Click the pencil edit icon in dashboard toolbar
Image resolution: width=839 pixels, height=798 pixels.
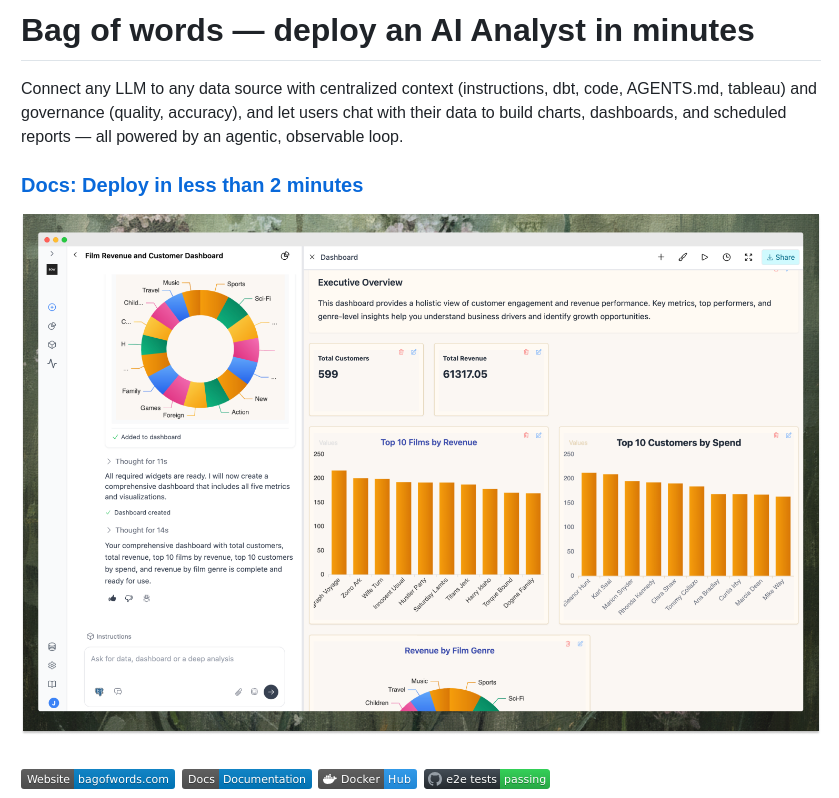point(683,257)
